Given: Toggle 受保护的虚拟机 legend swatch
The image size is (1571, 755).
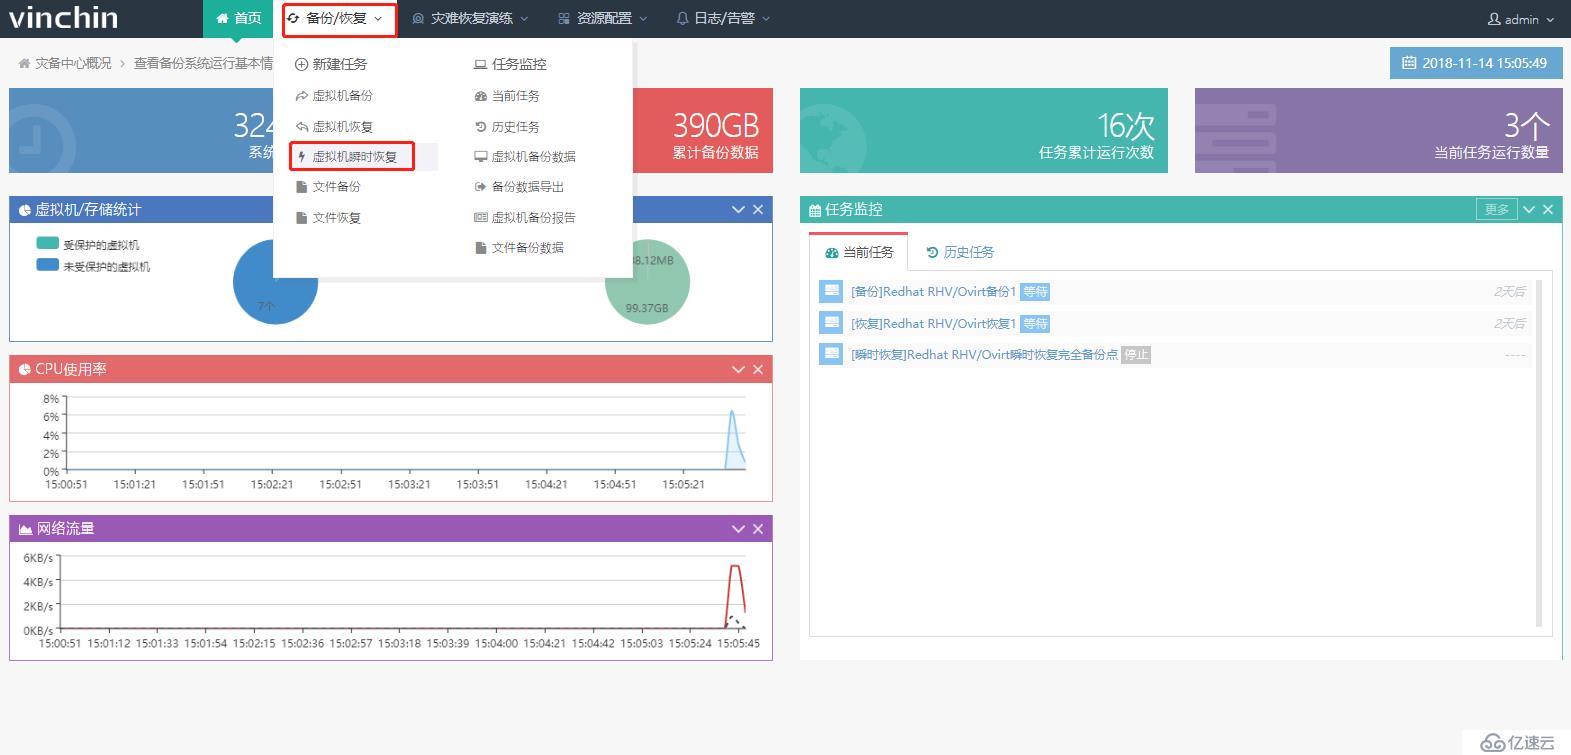Looking at the screenshot, I should [47, 243].
